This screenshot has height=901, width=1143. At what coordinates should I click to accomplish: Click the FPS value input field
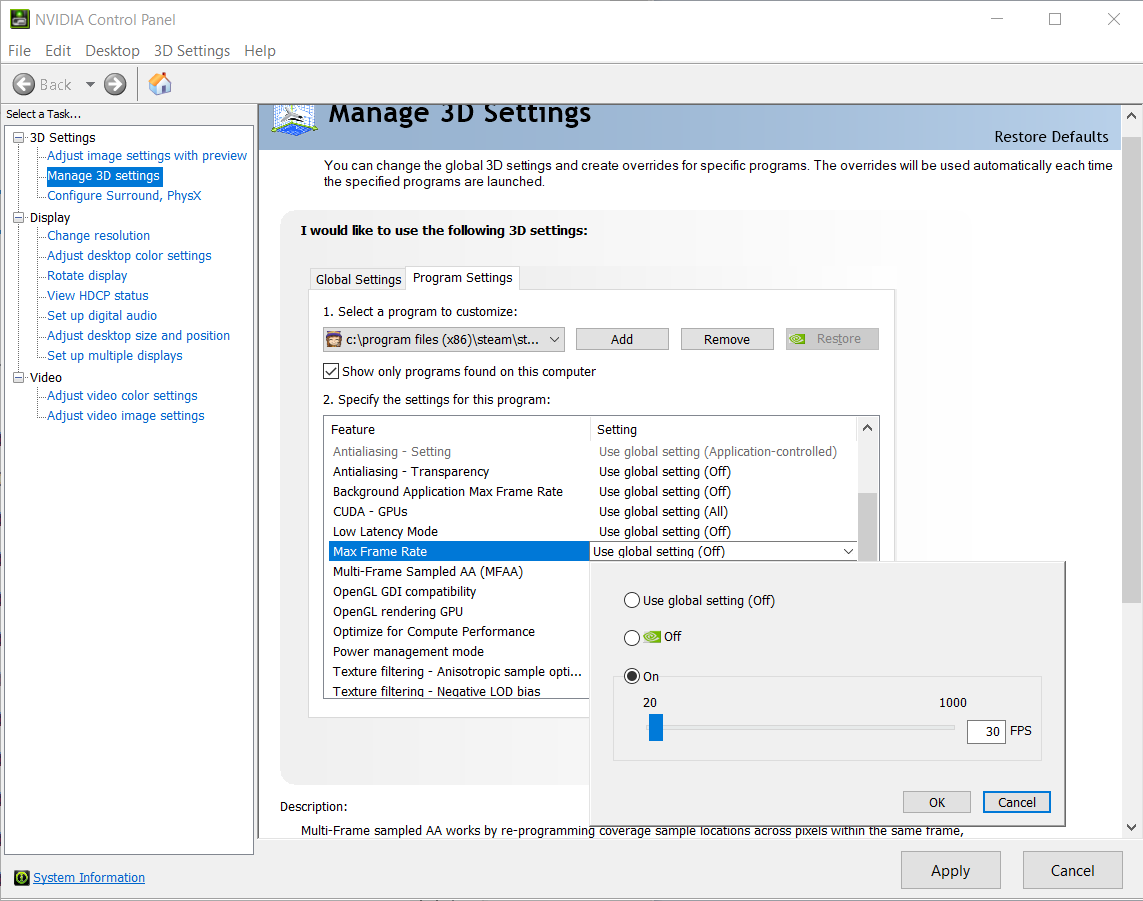pyautogui.click(x=986, y=731)
